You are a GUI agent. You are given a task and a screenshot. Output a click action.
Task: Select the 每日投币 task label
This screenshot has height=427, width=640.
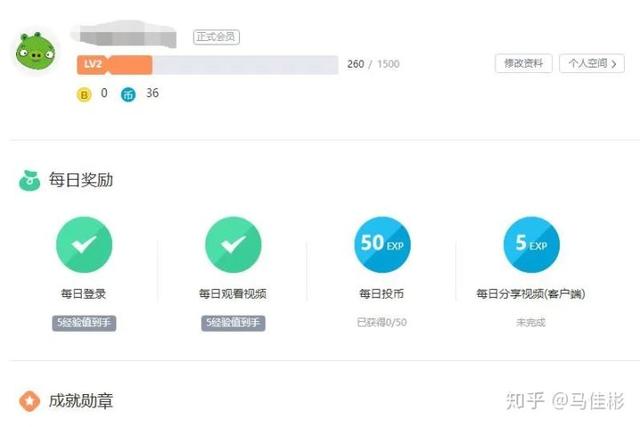click(x=382, y=294)
